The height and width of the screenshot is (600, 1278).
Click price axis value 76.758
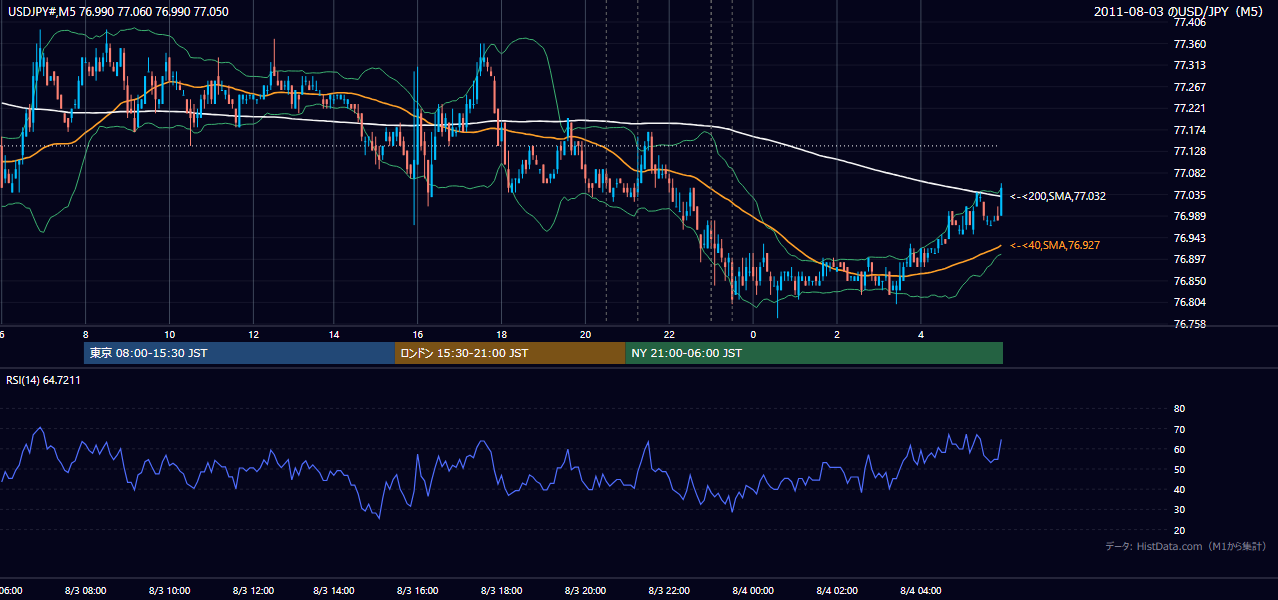coord(1189,325)
